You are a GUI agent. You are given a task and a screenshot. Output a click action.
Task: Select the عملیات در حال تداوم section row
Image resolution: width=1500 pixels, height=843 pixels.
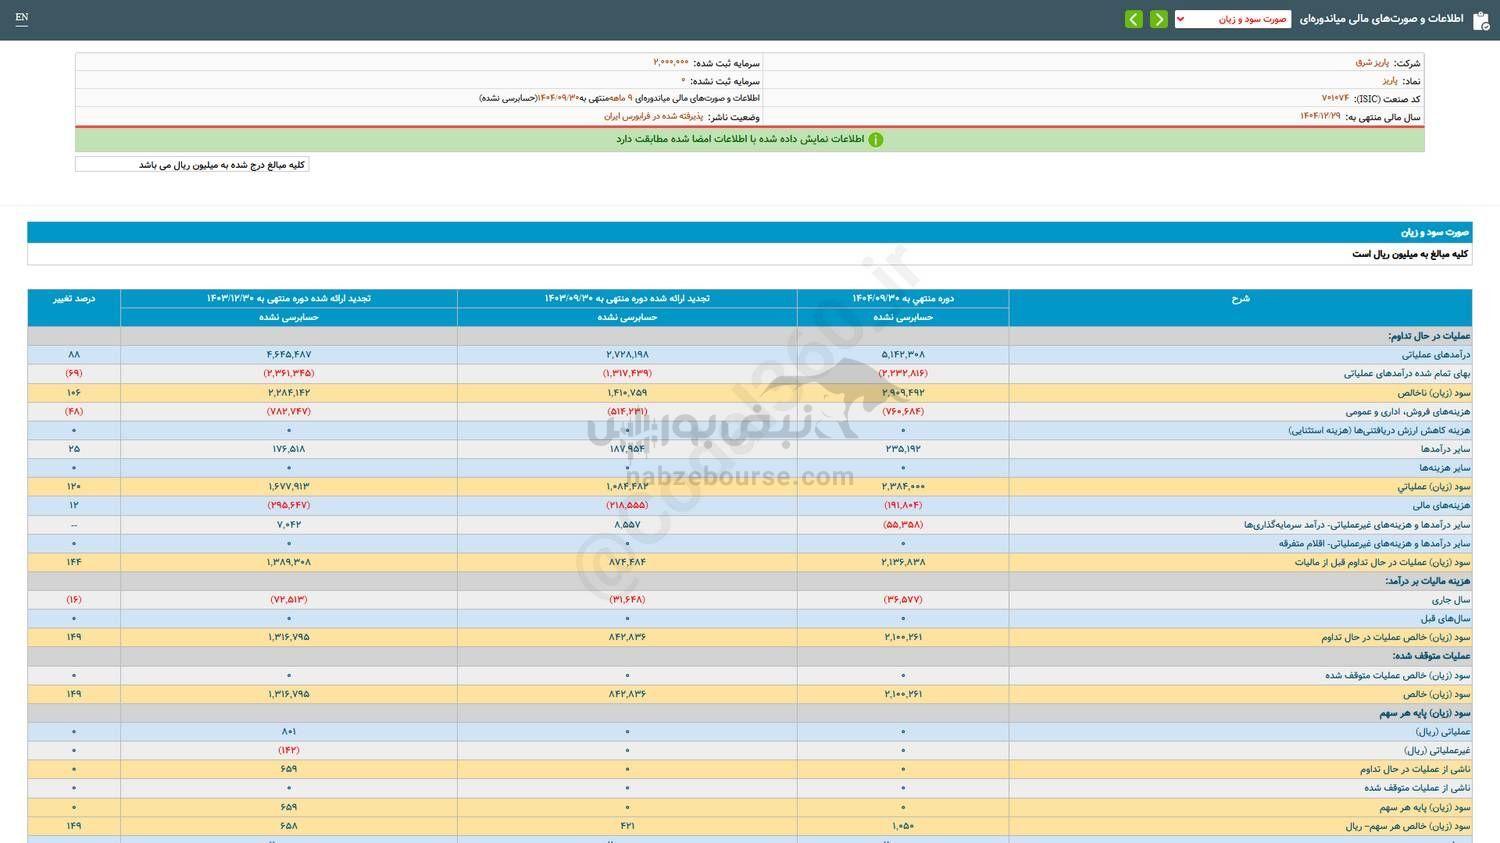pos(750,336)
